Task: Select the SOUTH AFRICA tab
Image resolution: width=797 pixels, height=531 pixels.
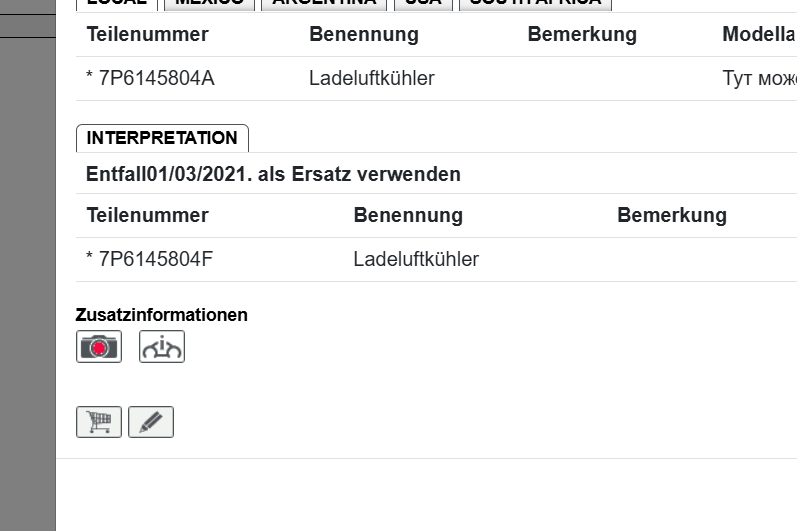Action: pyautogui.click(x=535, y=3)
